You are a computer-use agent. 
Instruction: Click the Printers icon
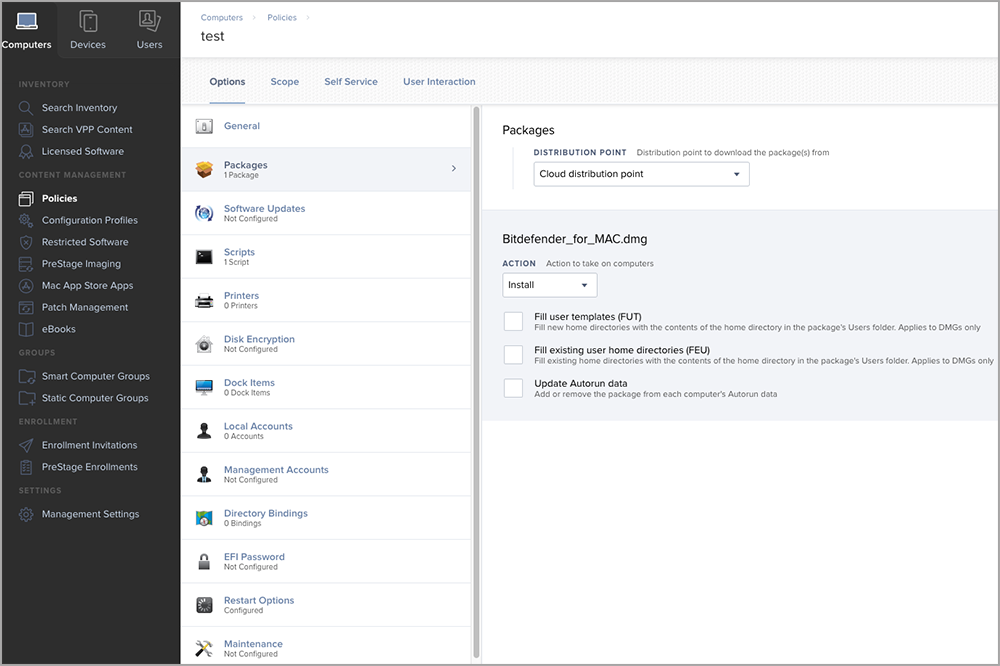click(x=204, y=300)
